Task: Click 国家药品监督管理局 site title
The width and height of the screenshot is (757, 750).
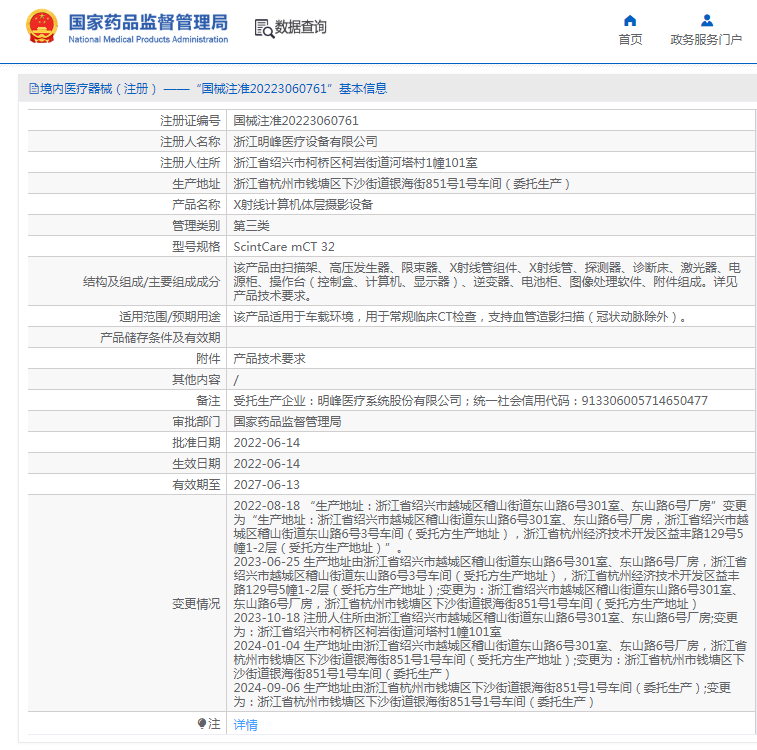Action: point(148,22)
